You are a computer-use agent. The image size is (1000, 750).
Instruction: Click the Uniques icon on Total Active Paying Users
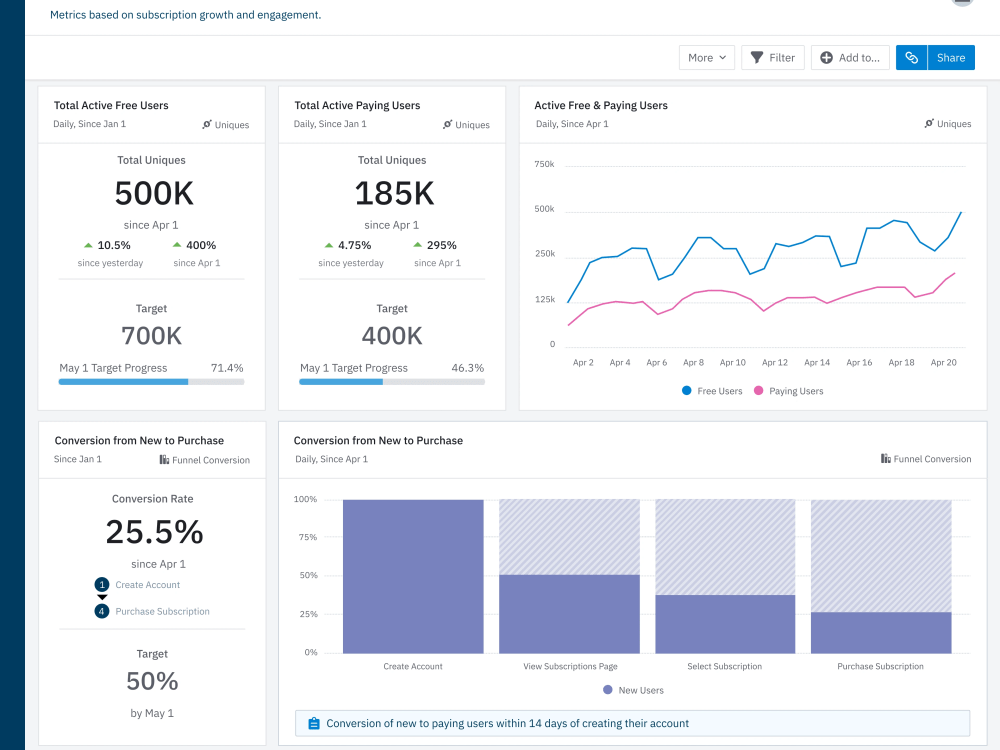click(x=447, y=124)
